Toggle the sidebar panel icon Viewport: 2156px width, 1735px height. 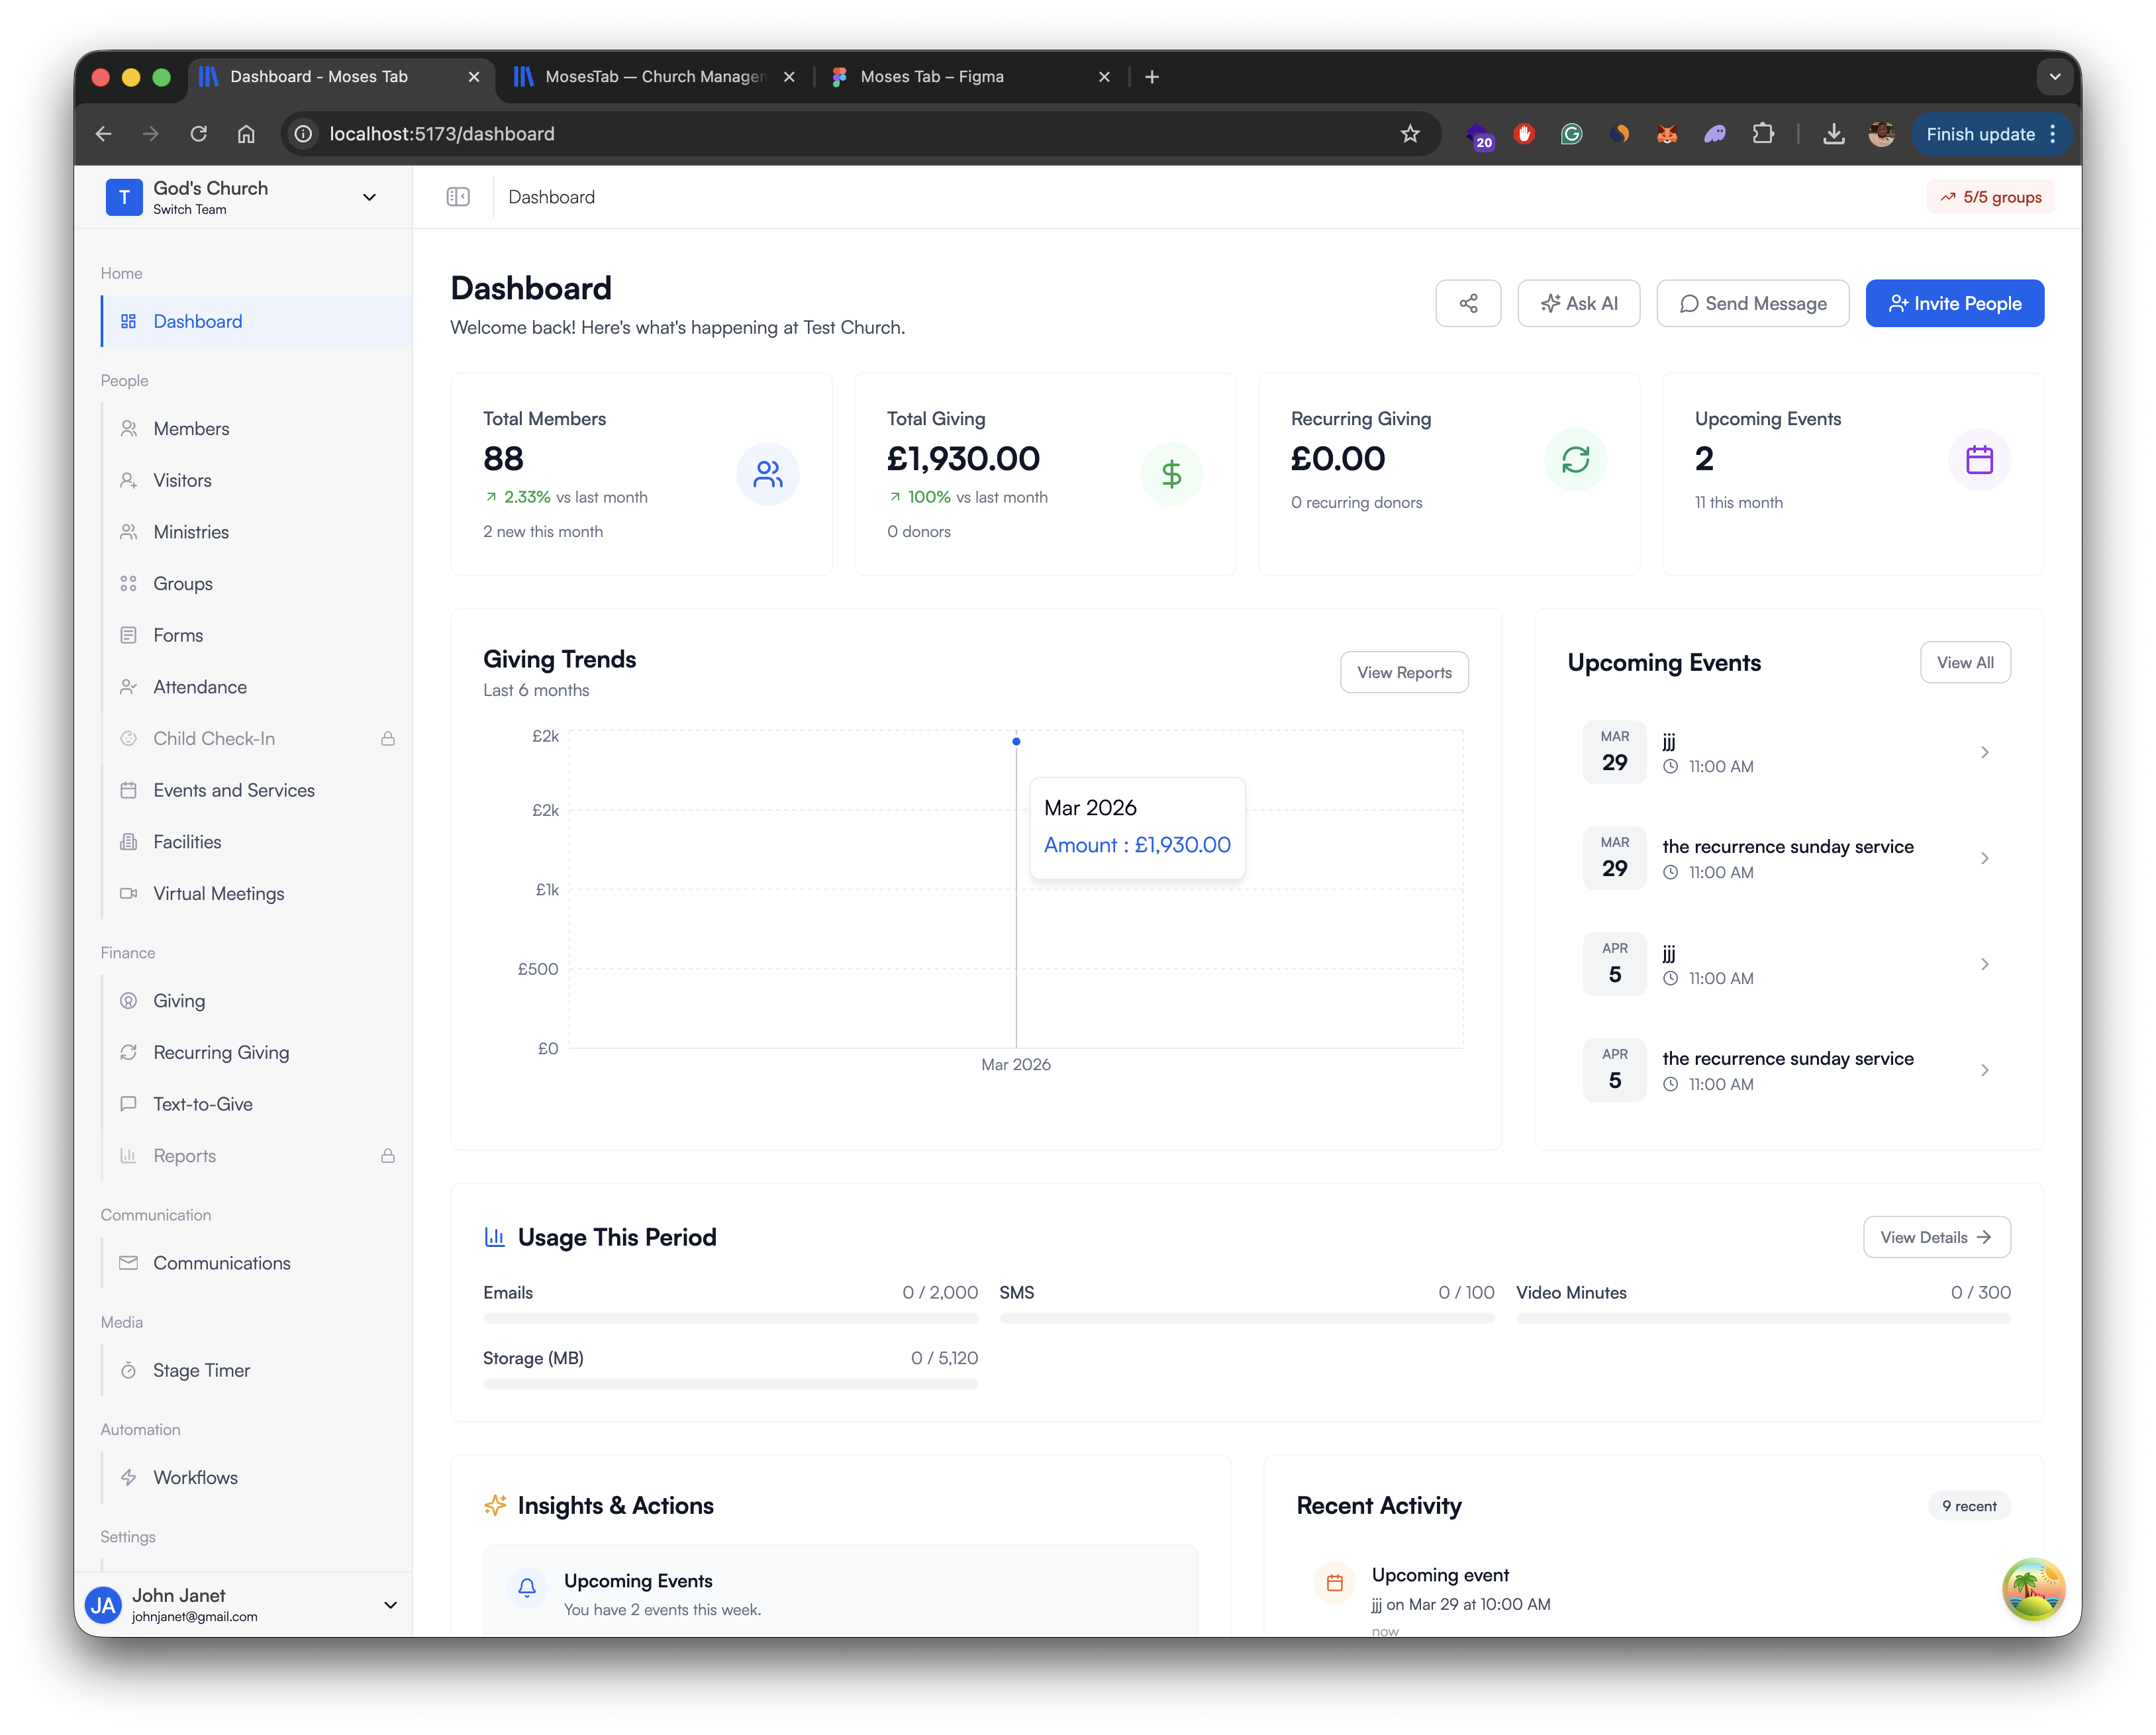pos(458,197)
